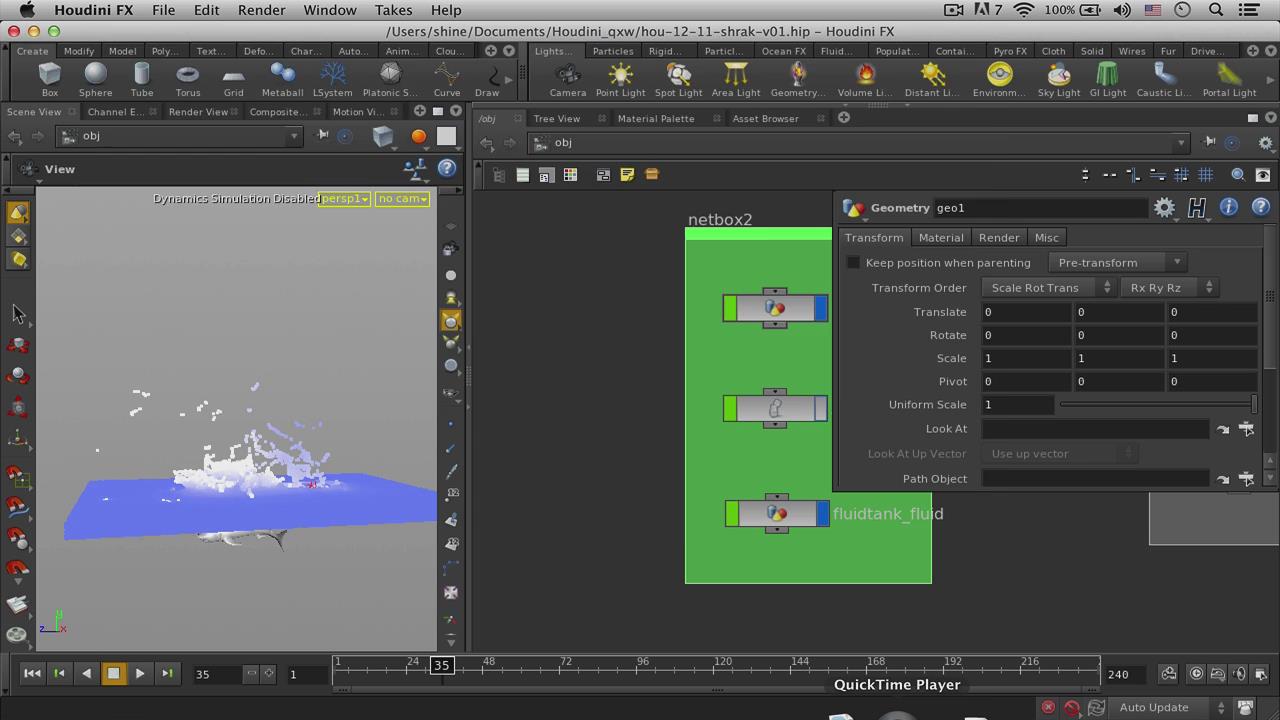Show geo1 node info icon
The height and width of the screenshot is (720, 1280).
point(1228,207)
